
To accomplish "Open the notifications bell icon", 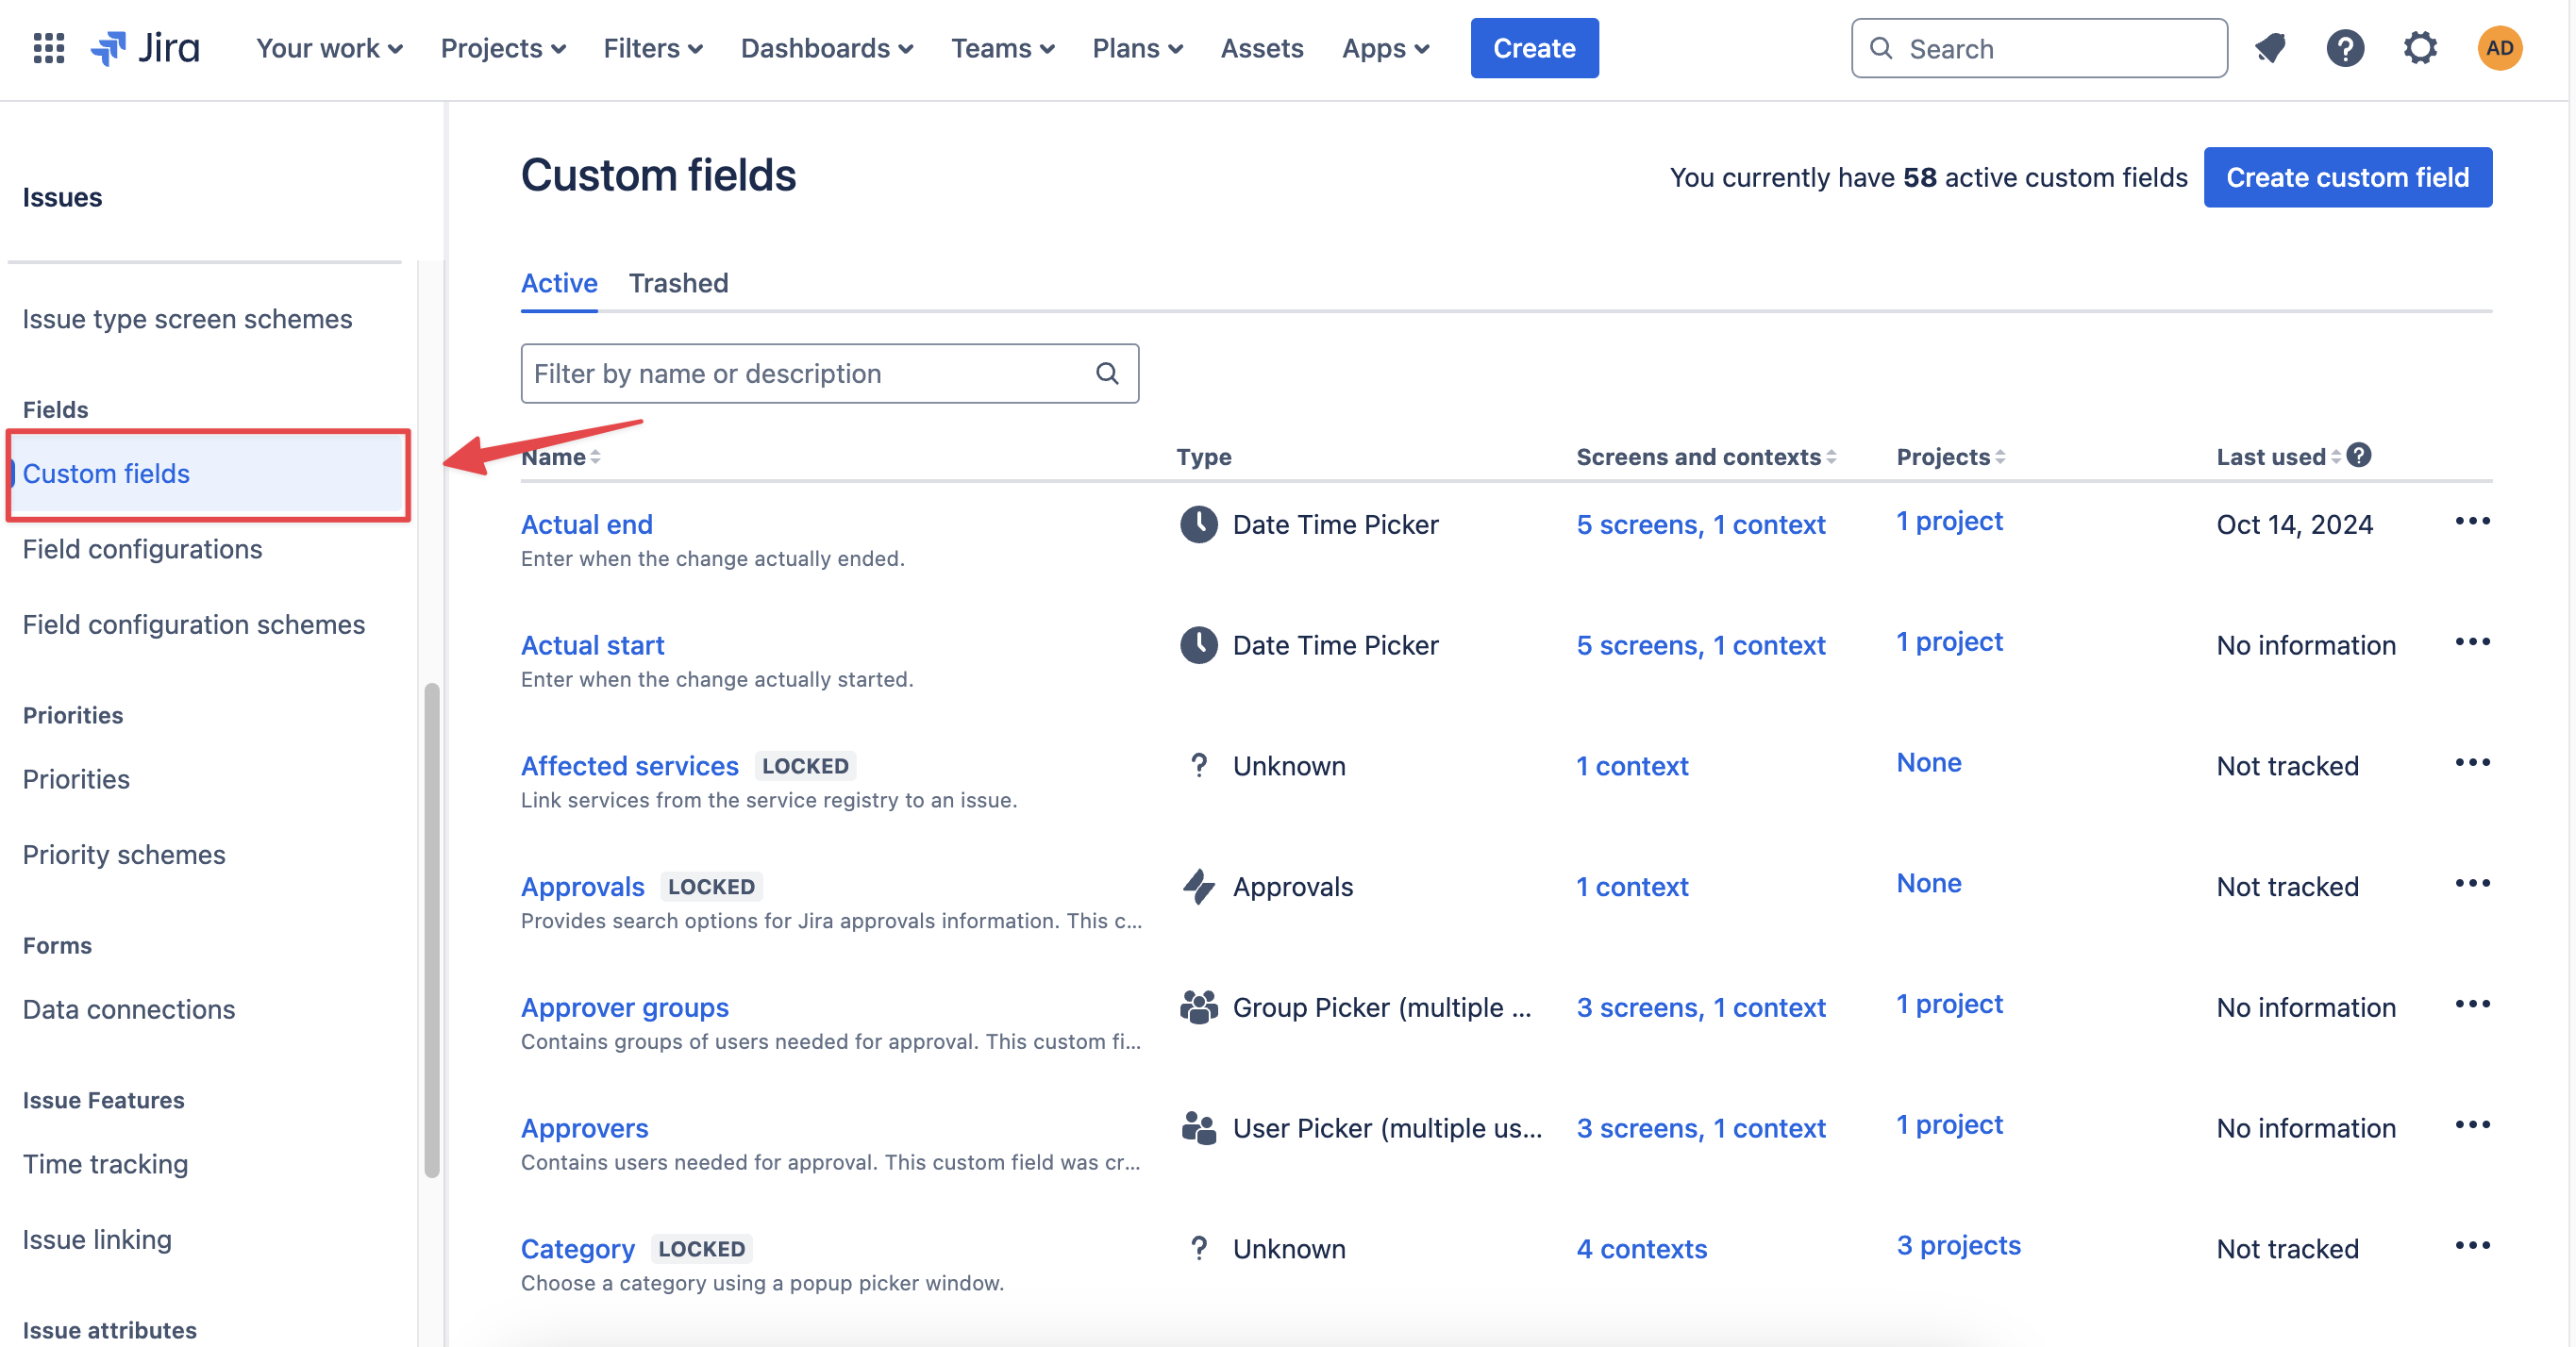I will pos(2270,48).
